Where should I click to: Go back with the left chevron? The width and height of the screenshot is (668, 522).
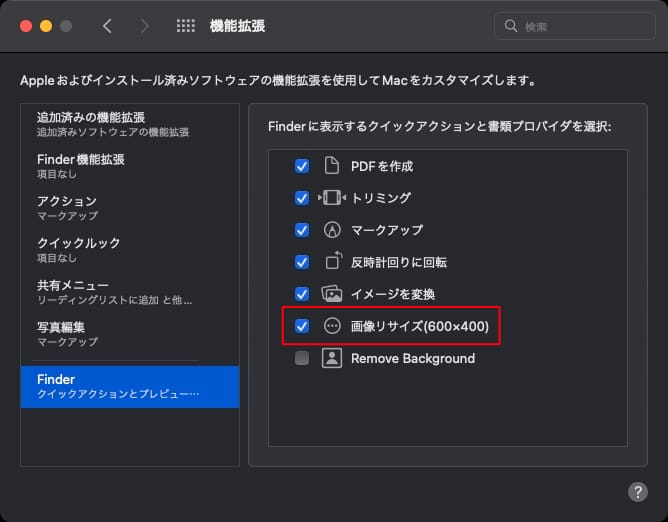[x=107, y=26]
